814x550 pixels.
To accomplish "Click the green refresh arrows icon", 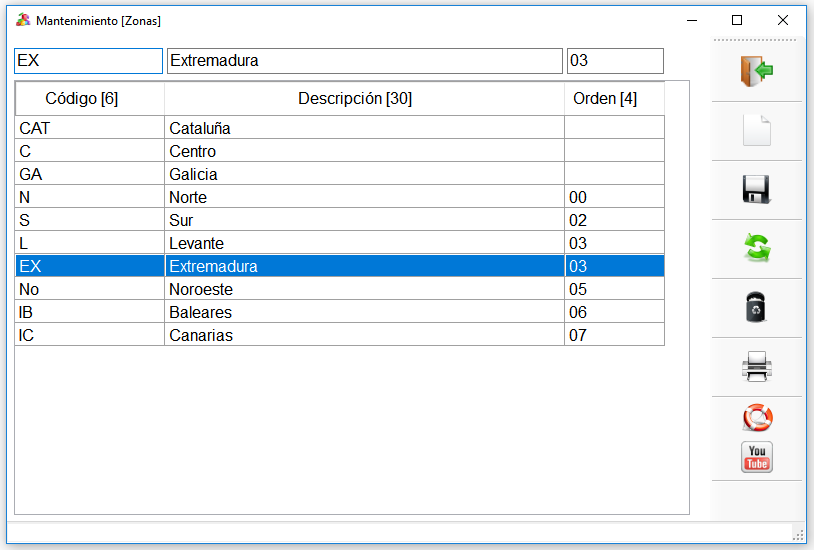I will coord(757,248).
